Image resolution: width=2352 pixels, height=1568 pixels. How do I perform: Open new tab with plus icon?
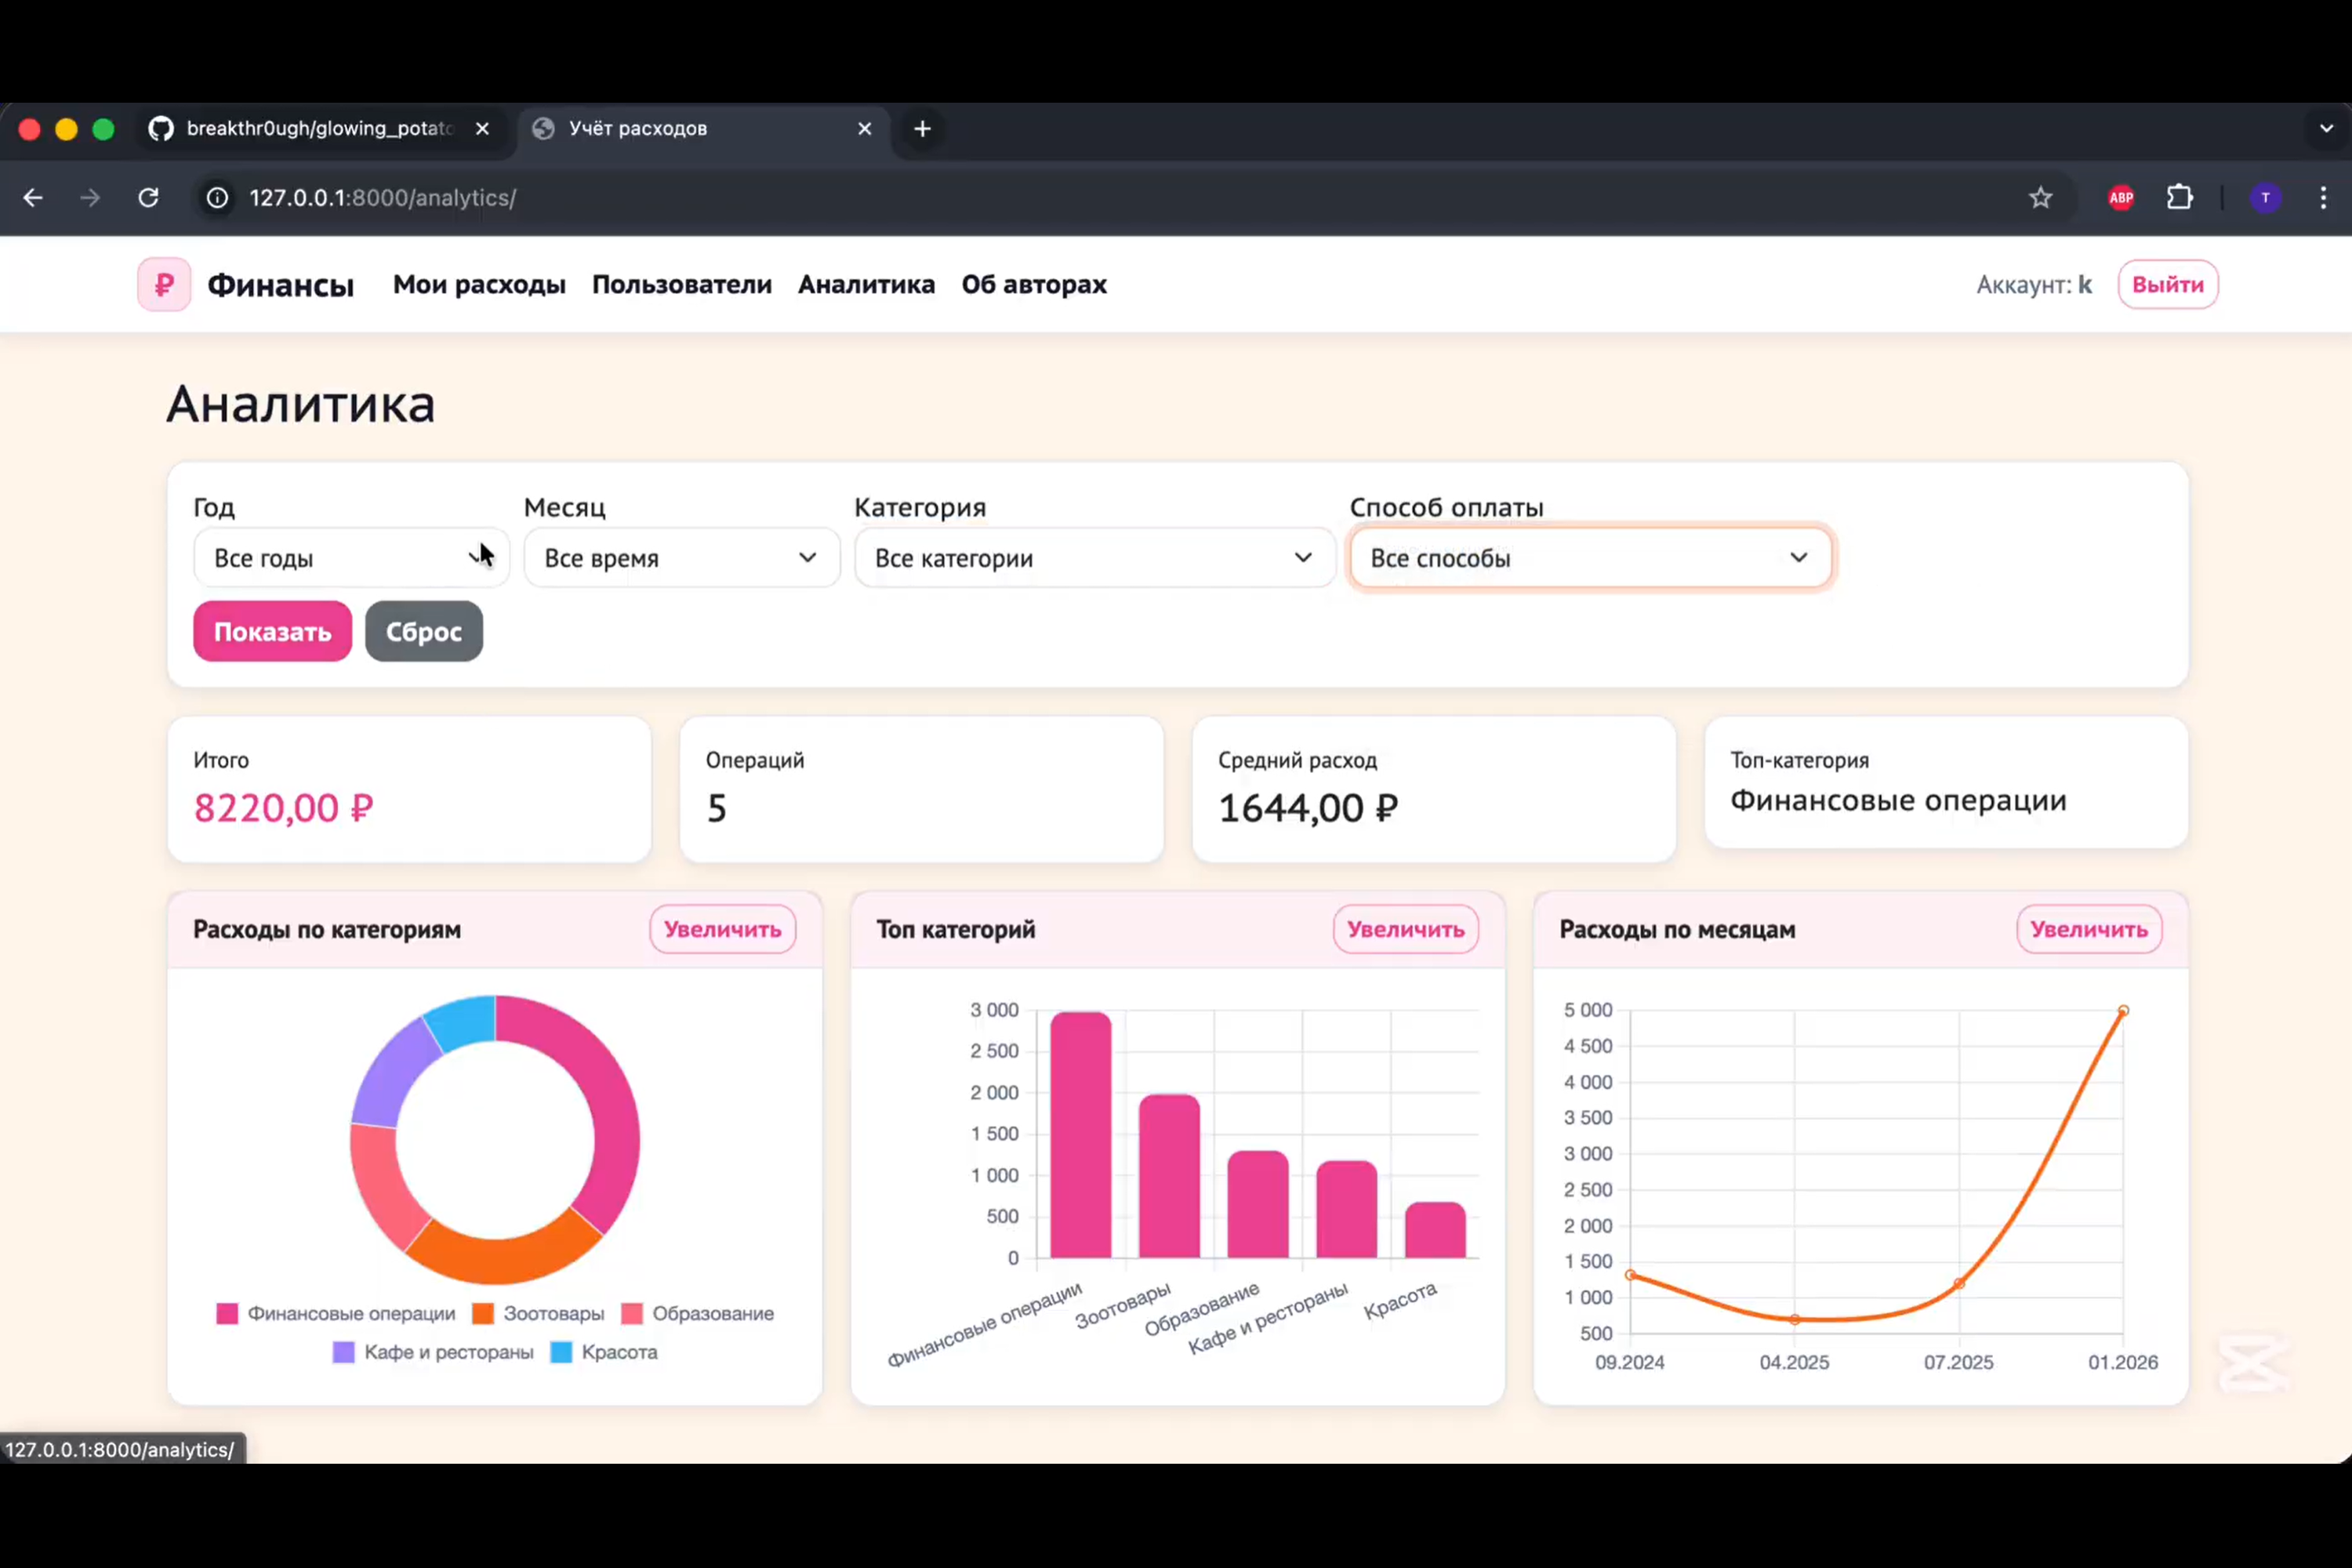click(x=922, y=129)
